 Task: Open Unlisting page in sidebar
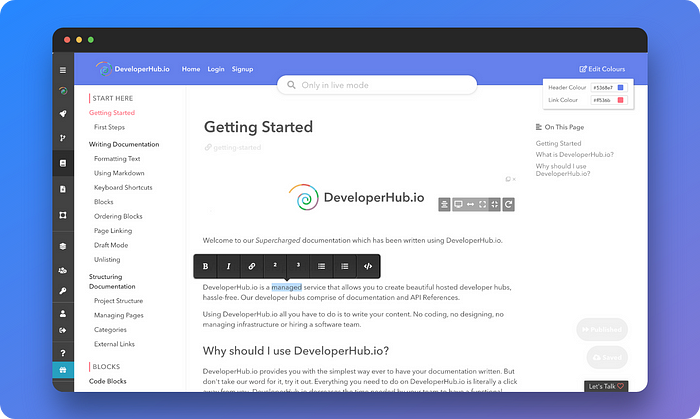[107, 259]
